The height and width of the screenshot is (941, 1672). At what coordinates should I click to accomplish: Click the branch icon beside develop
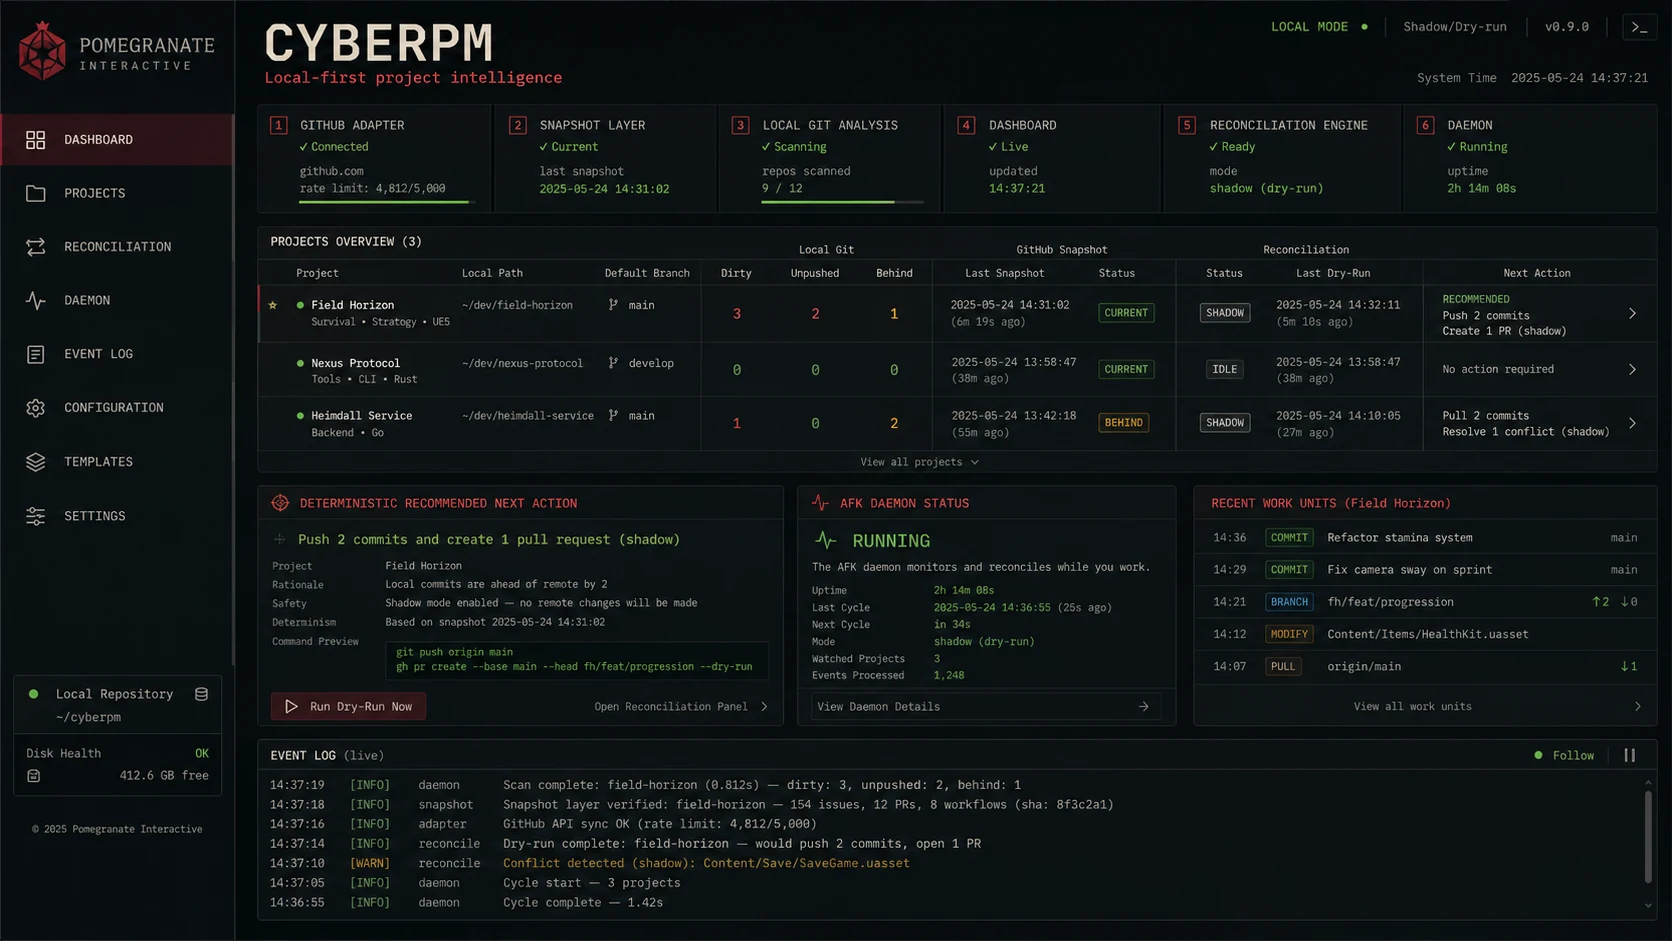point(613,363)
